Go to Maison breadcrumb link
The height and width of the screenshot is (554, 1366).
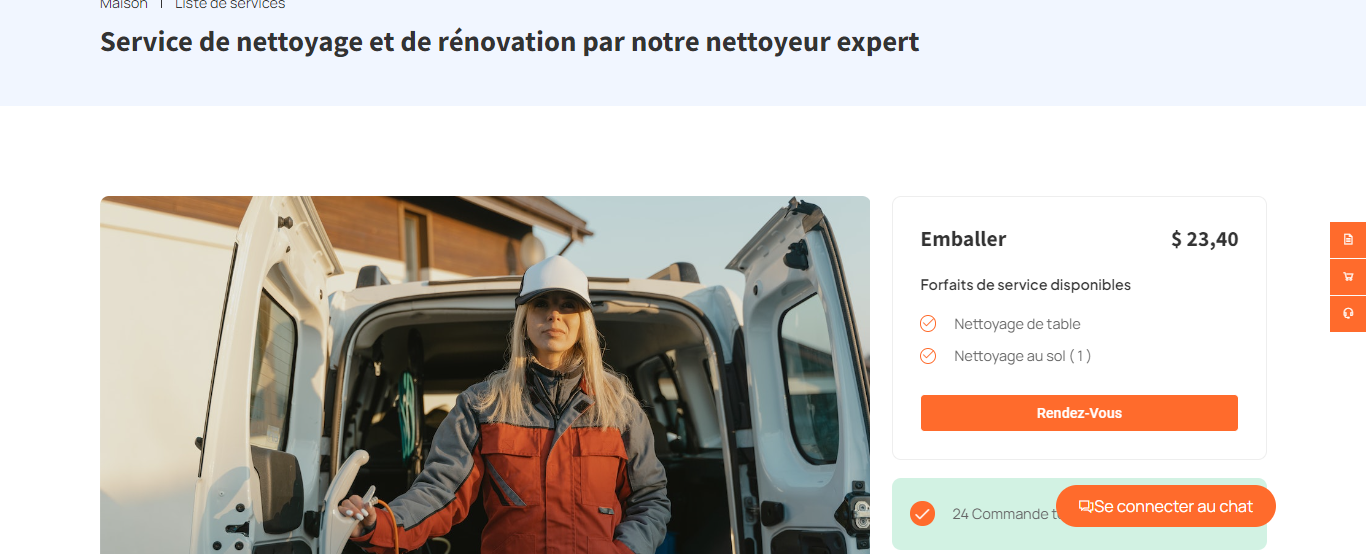124,4
